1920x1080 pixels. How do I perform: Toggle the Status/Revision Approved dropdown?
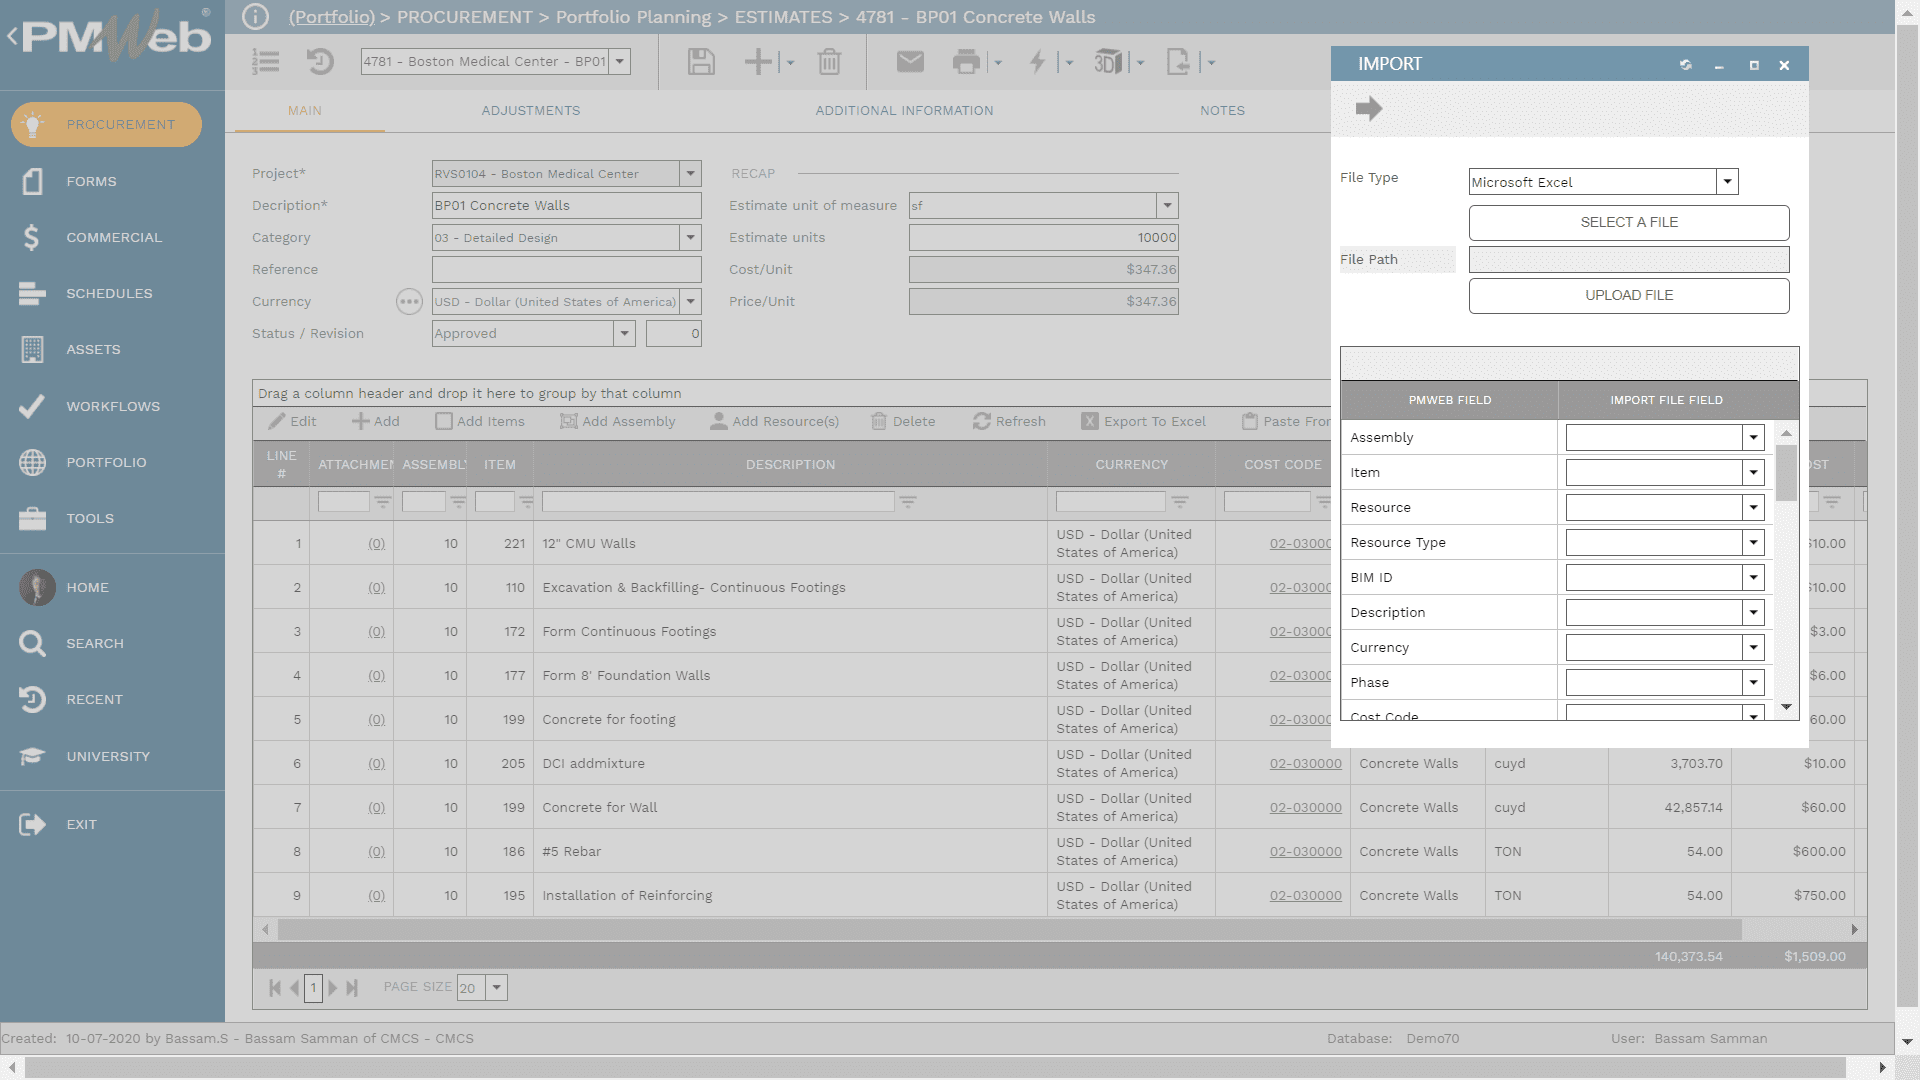(x=624, y=332)
